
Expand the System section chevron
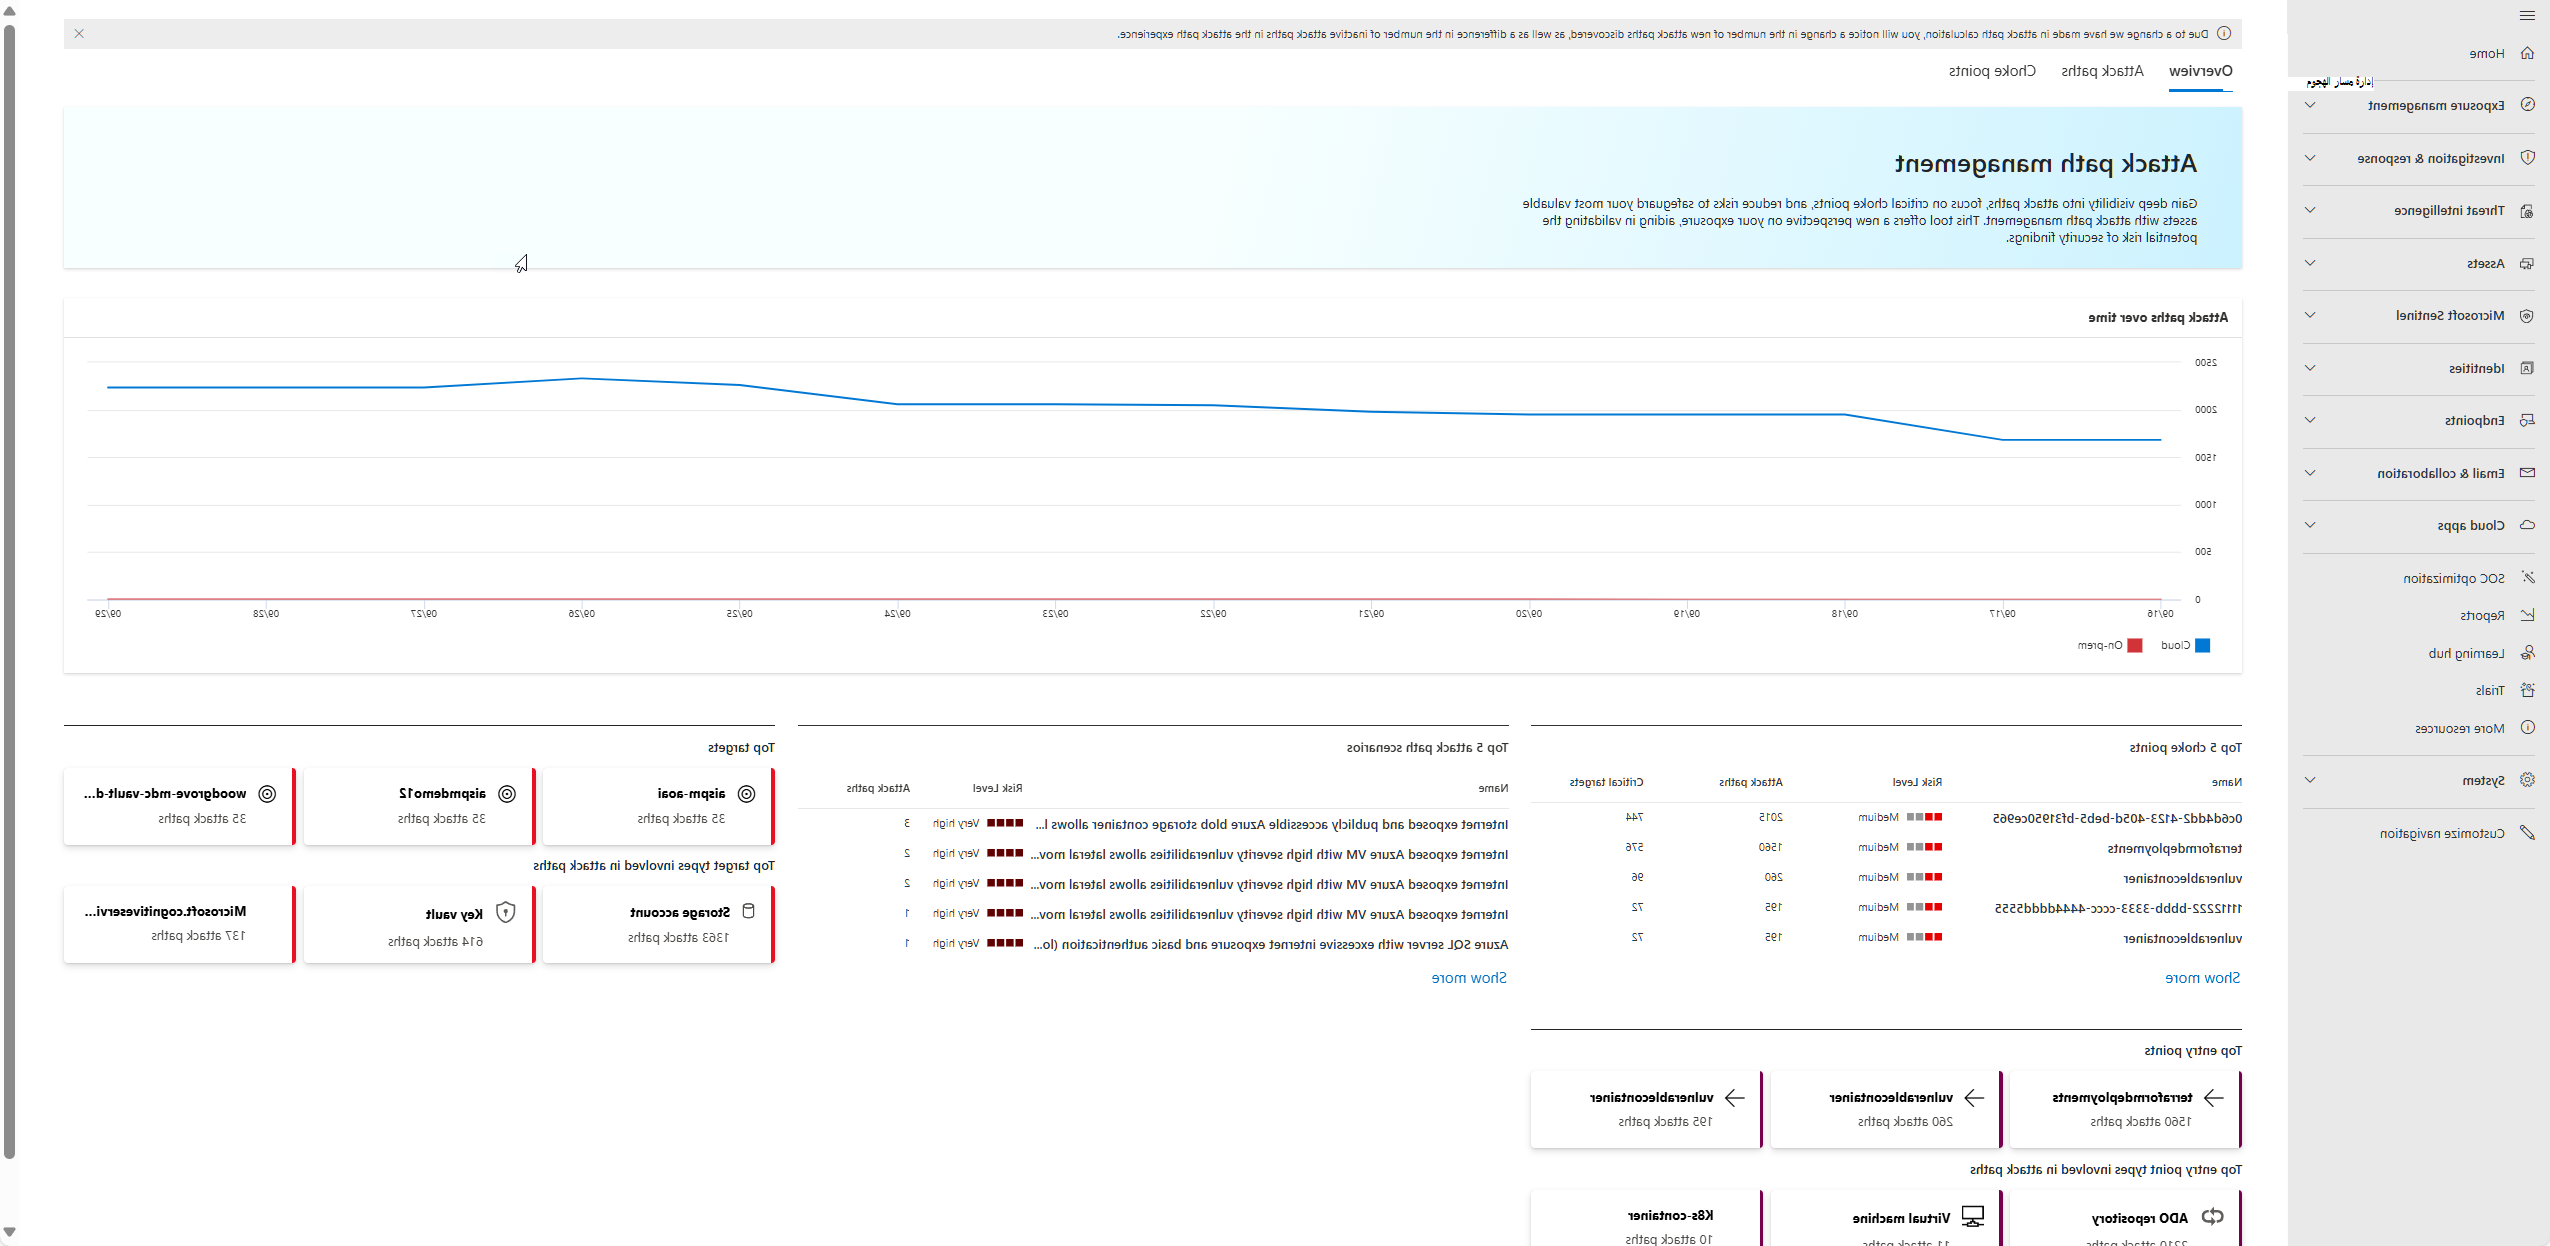tap(2310, 780)
